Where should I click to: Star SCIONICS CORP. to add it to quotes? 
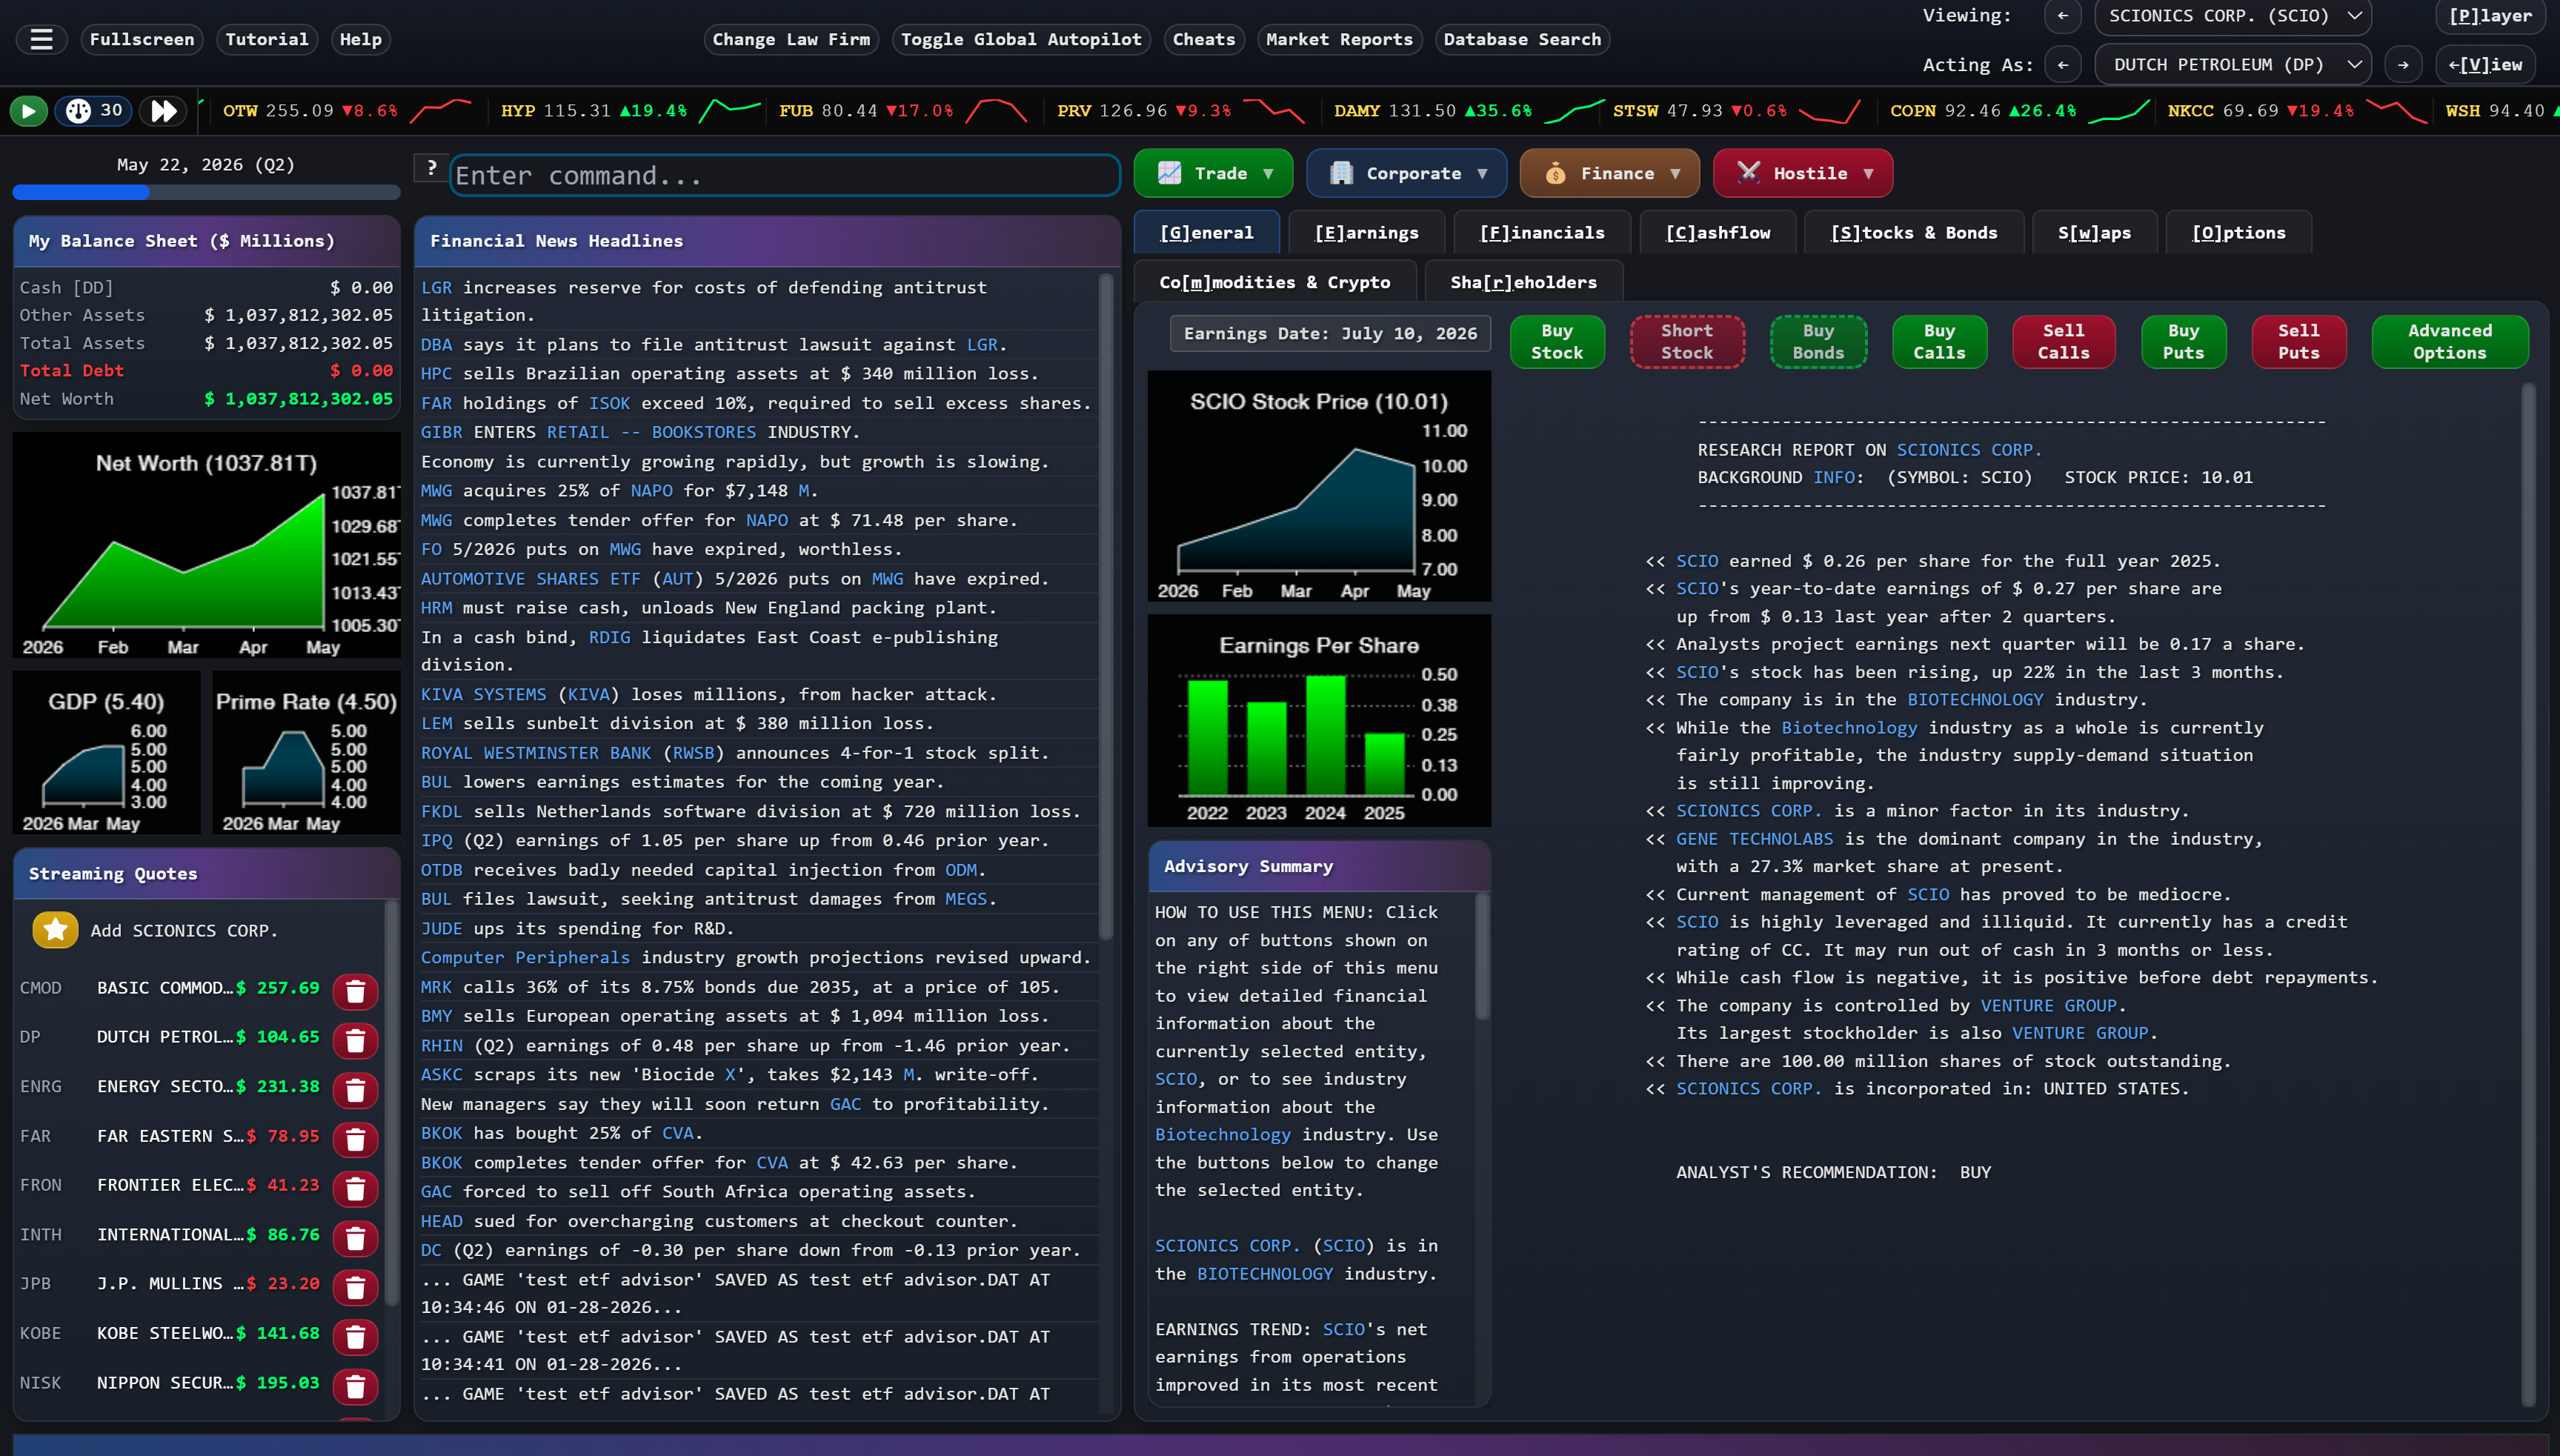(x=55, y=929)
